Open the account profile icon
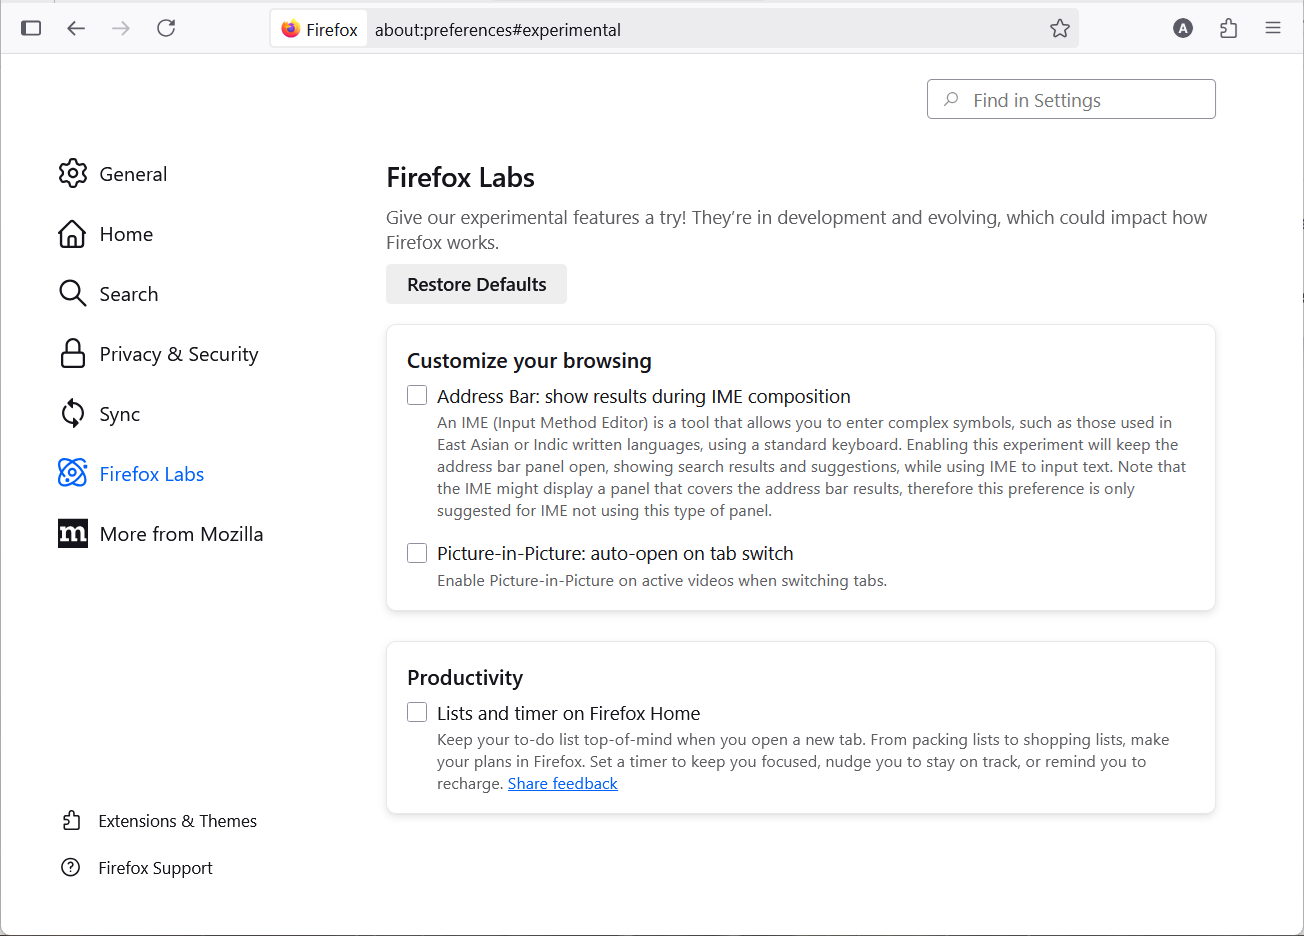This screenshot has height=936, width=1304. click(1183, 28)
